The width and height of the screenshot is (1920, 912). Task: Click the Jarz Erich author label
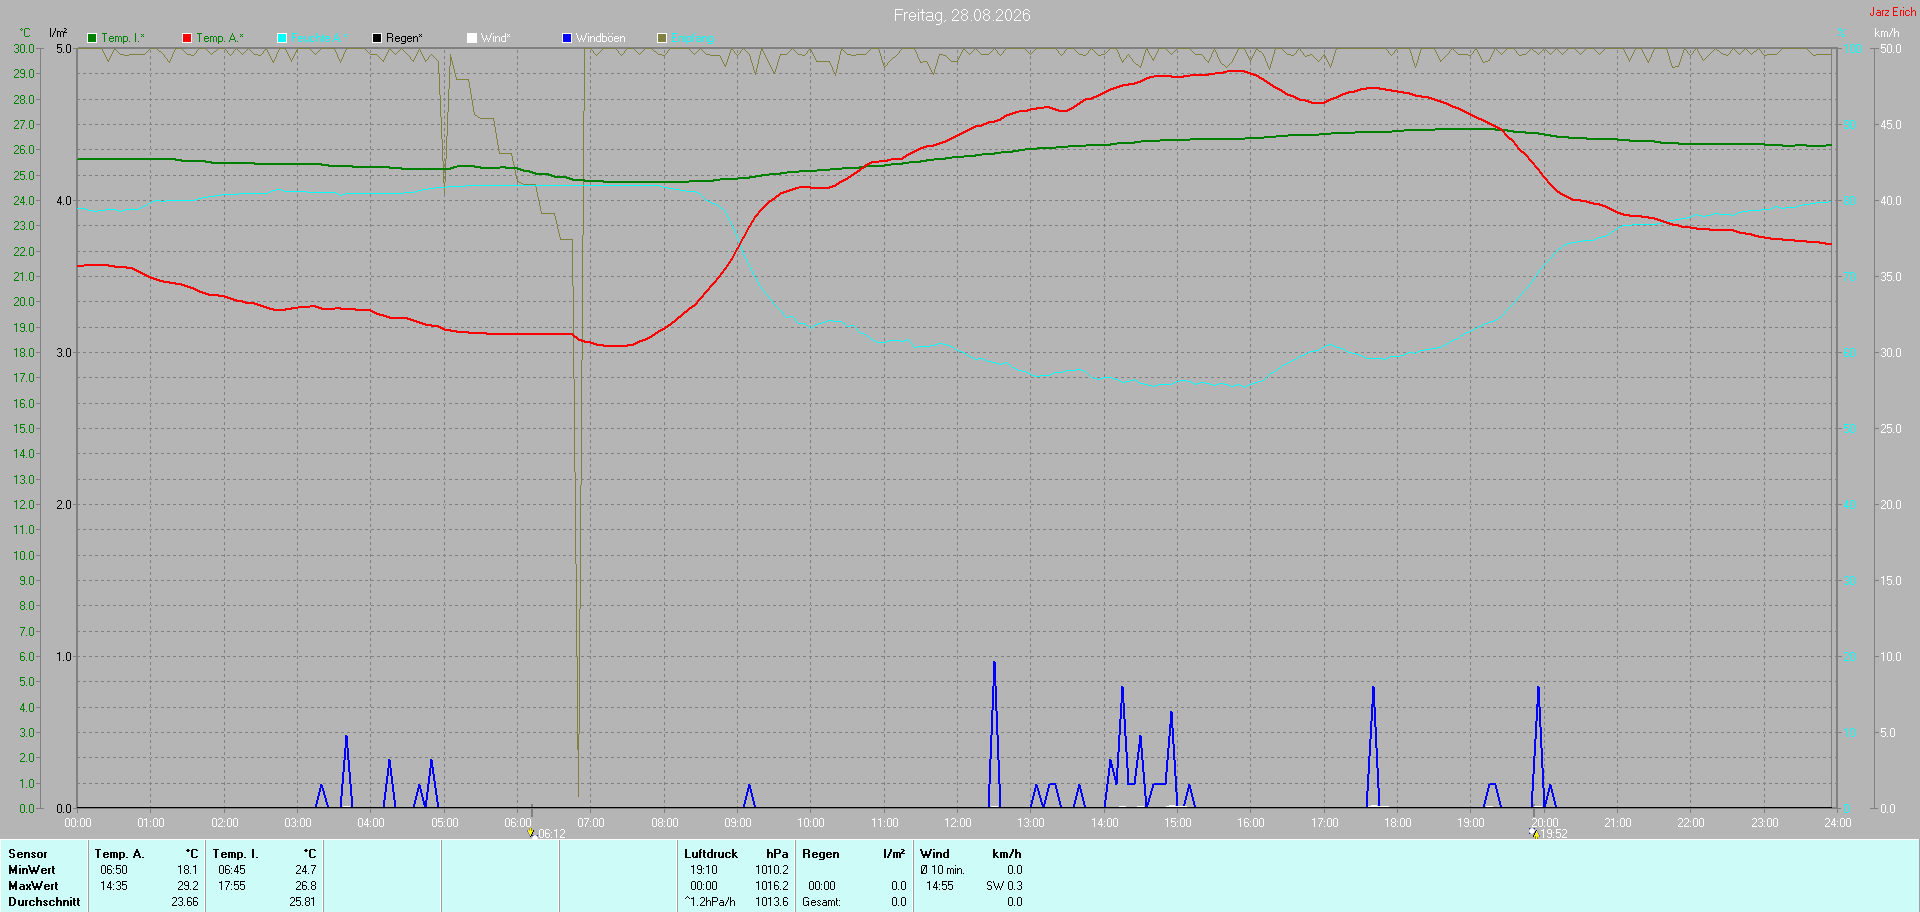[x=1893, y=12]
